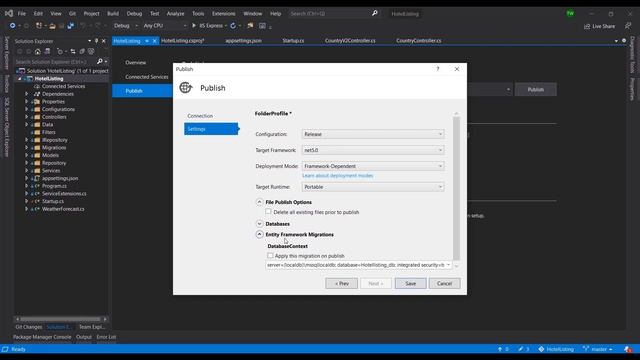Close the HotelListing document tab

pyautogui.click(x=154, y=41)
